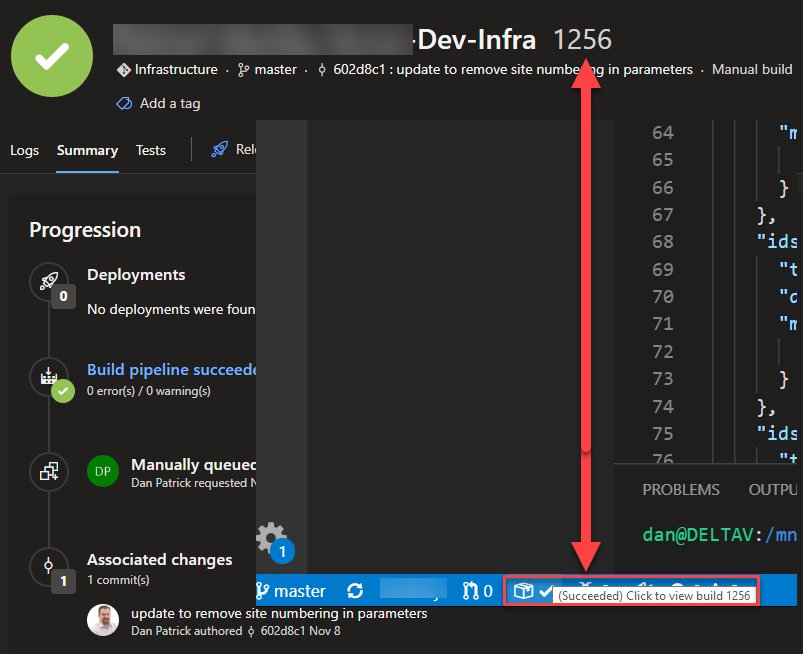
Task: Click the '1 commit(s)' text
Action: 118,580
